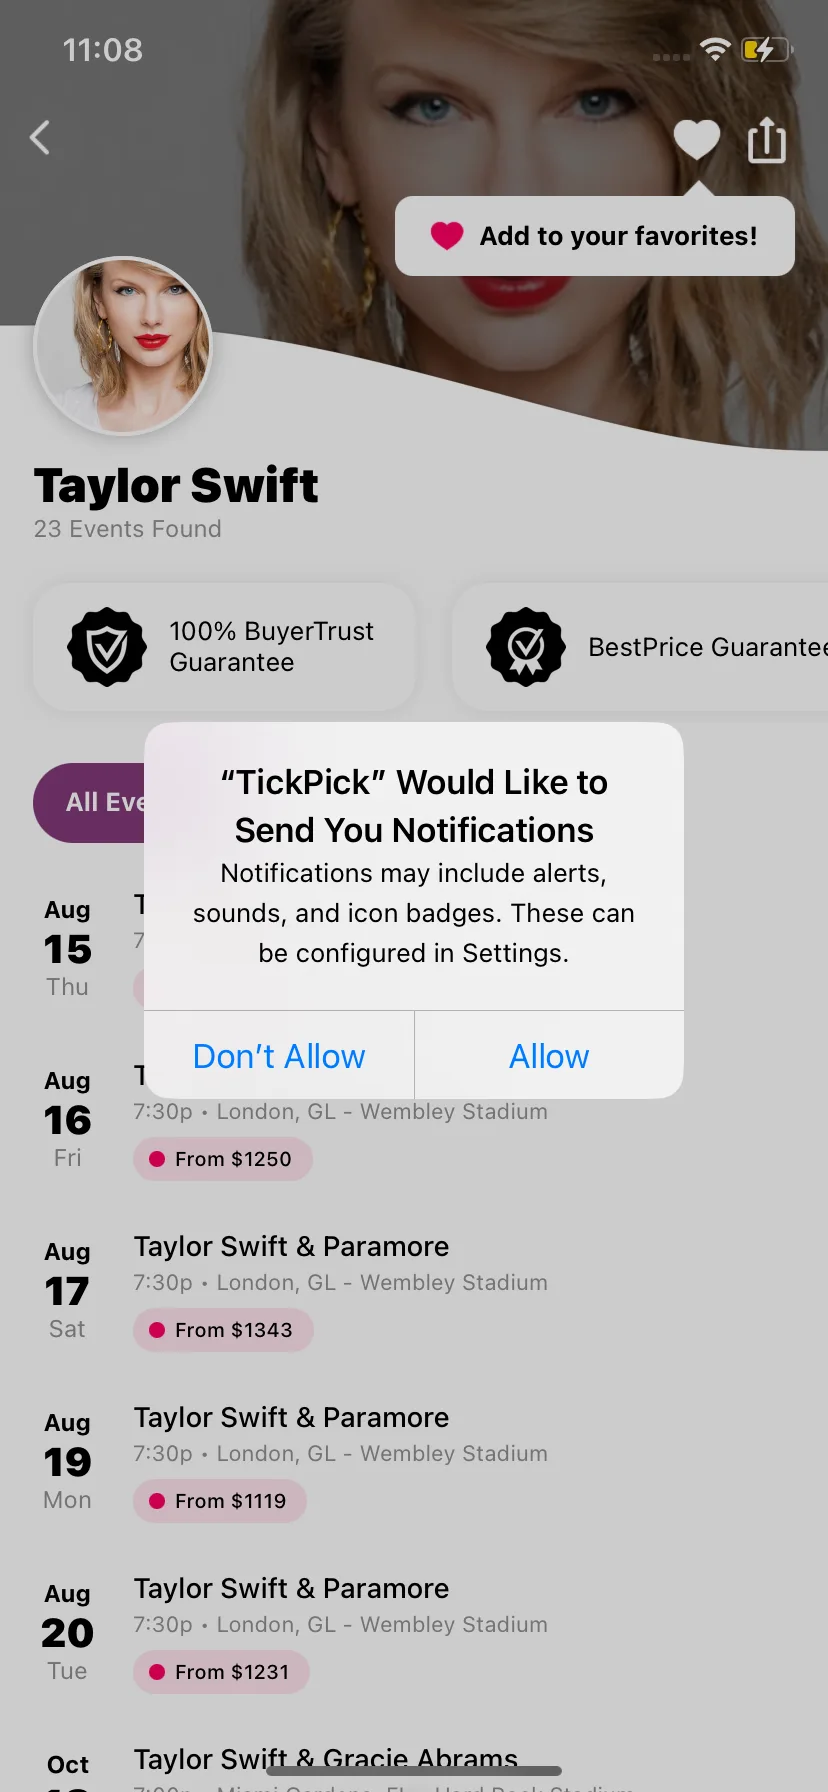The image size is (828, 1792).
Task: Tap the share icon
Action: point(767,140)
